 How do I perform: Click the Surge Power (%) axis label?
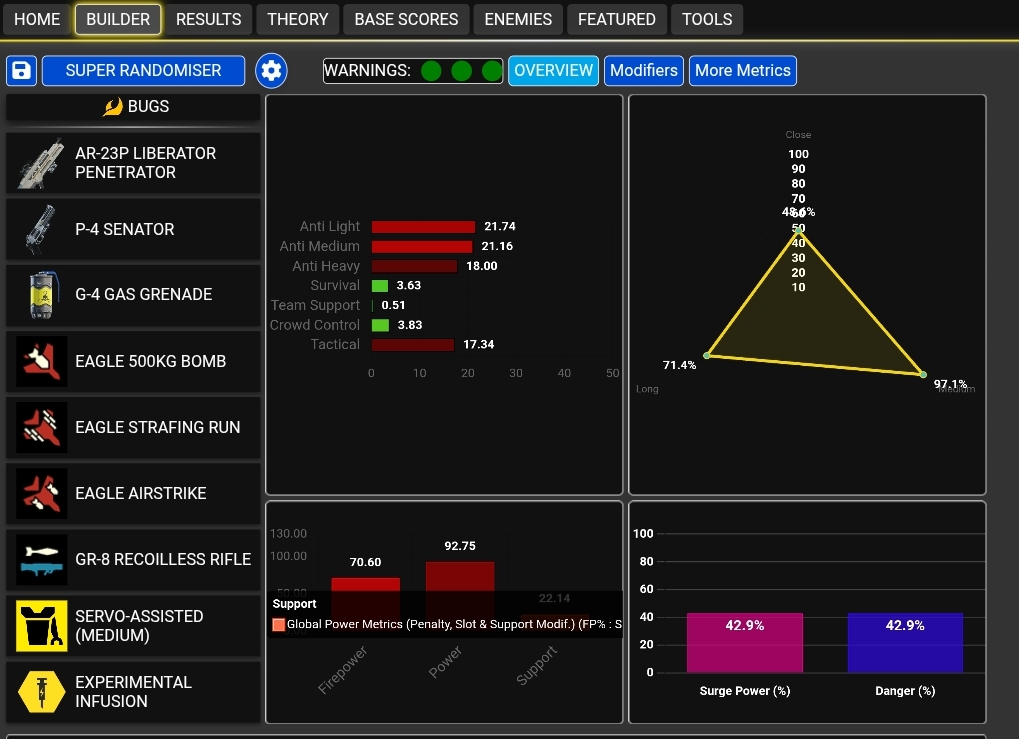pyautogui.click(x=745, y=691)
